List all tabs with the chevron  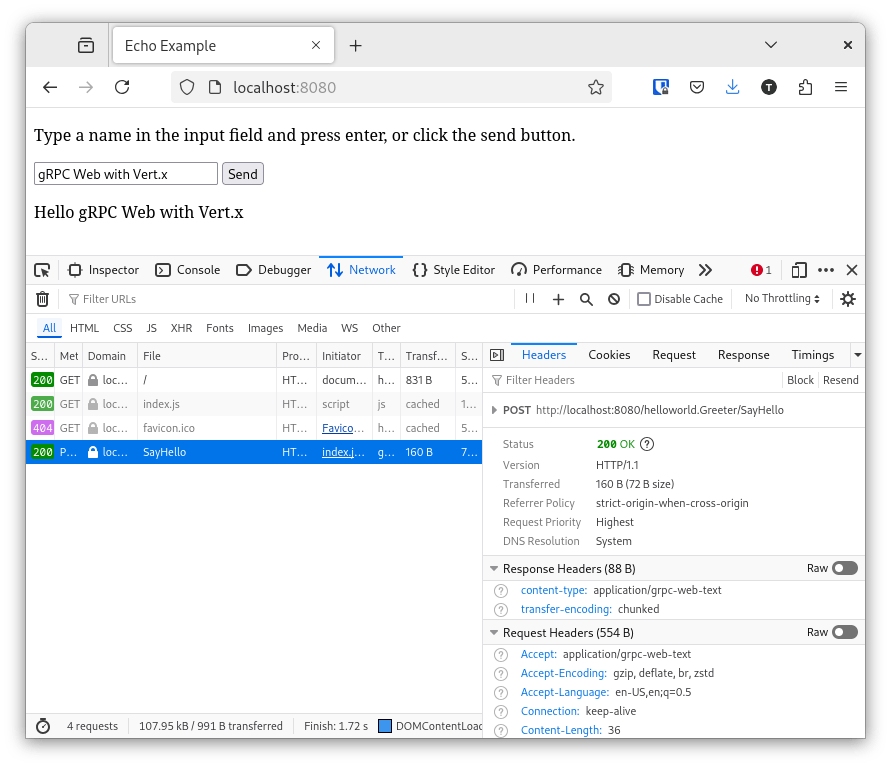[x=771, y=45]
